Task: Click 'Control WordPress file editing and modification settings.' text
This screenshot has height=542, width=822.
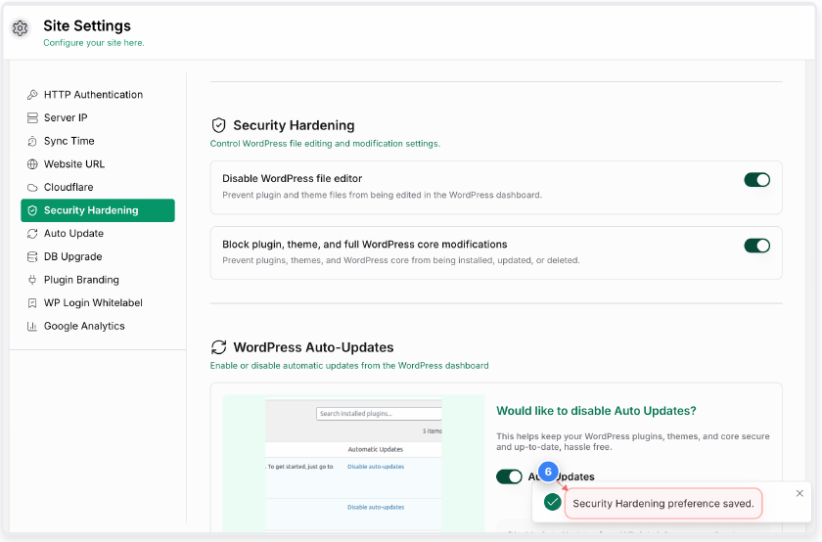Action: pos(325,144)
